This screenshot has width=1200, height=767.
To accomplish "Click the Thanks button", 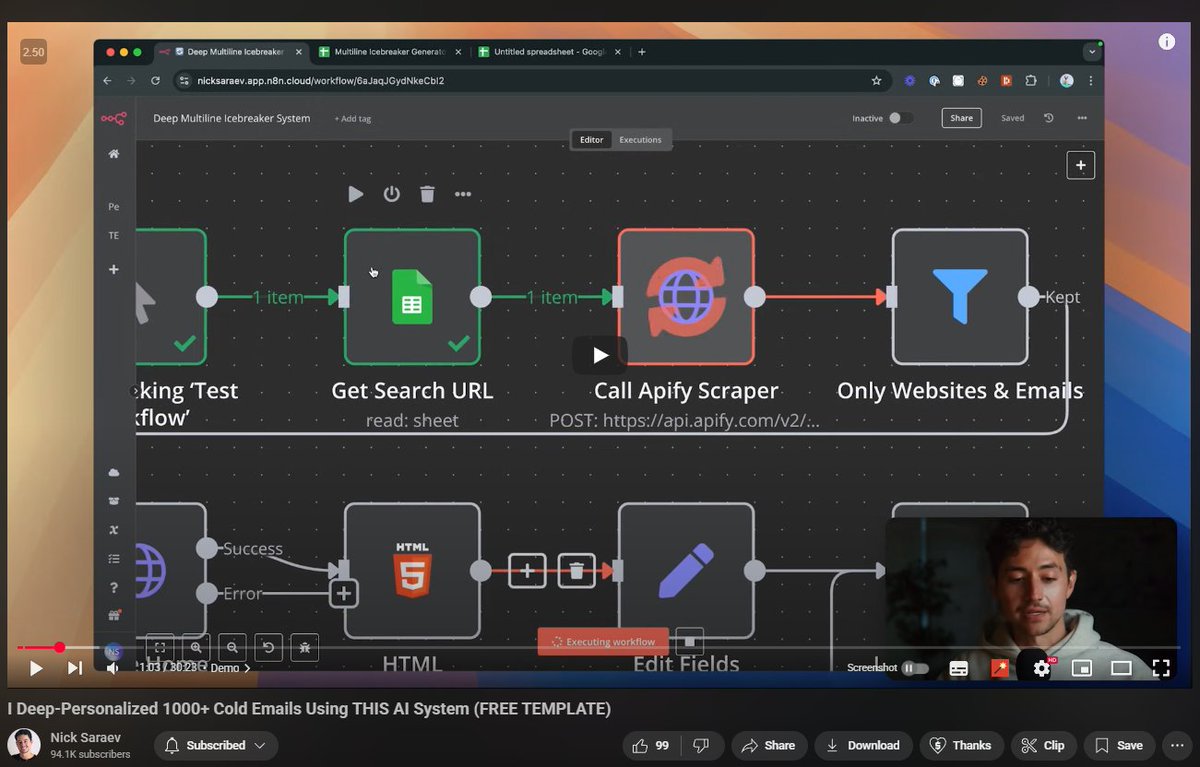I will (x=961, y=746).
